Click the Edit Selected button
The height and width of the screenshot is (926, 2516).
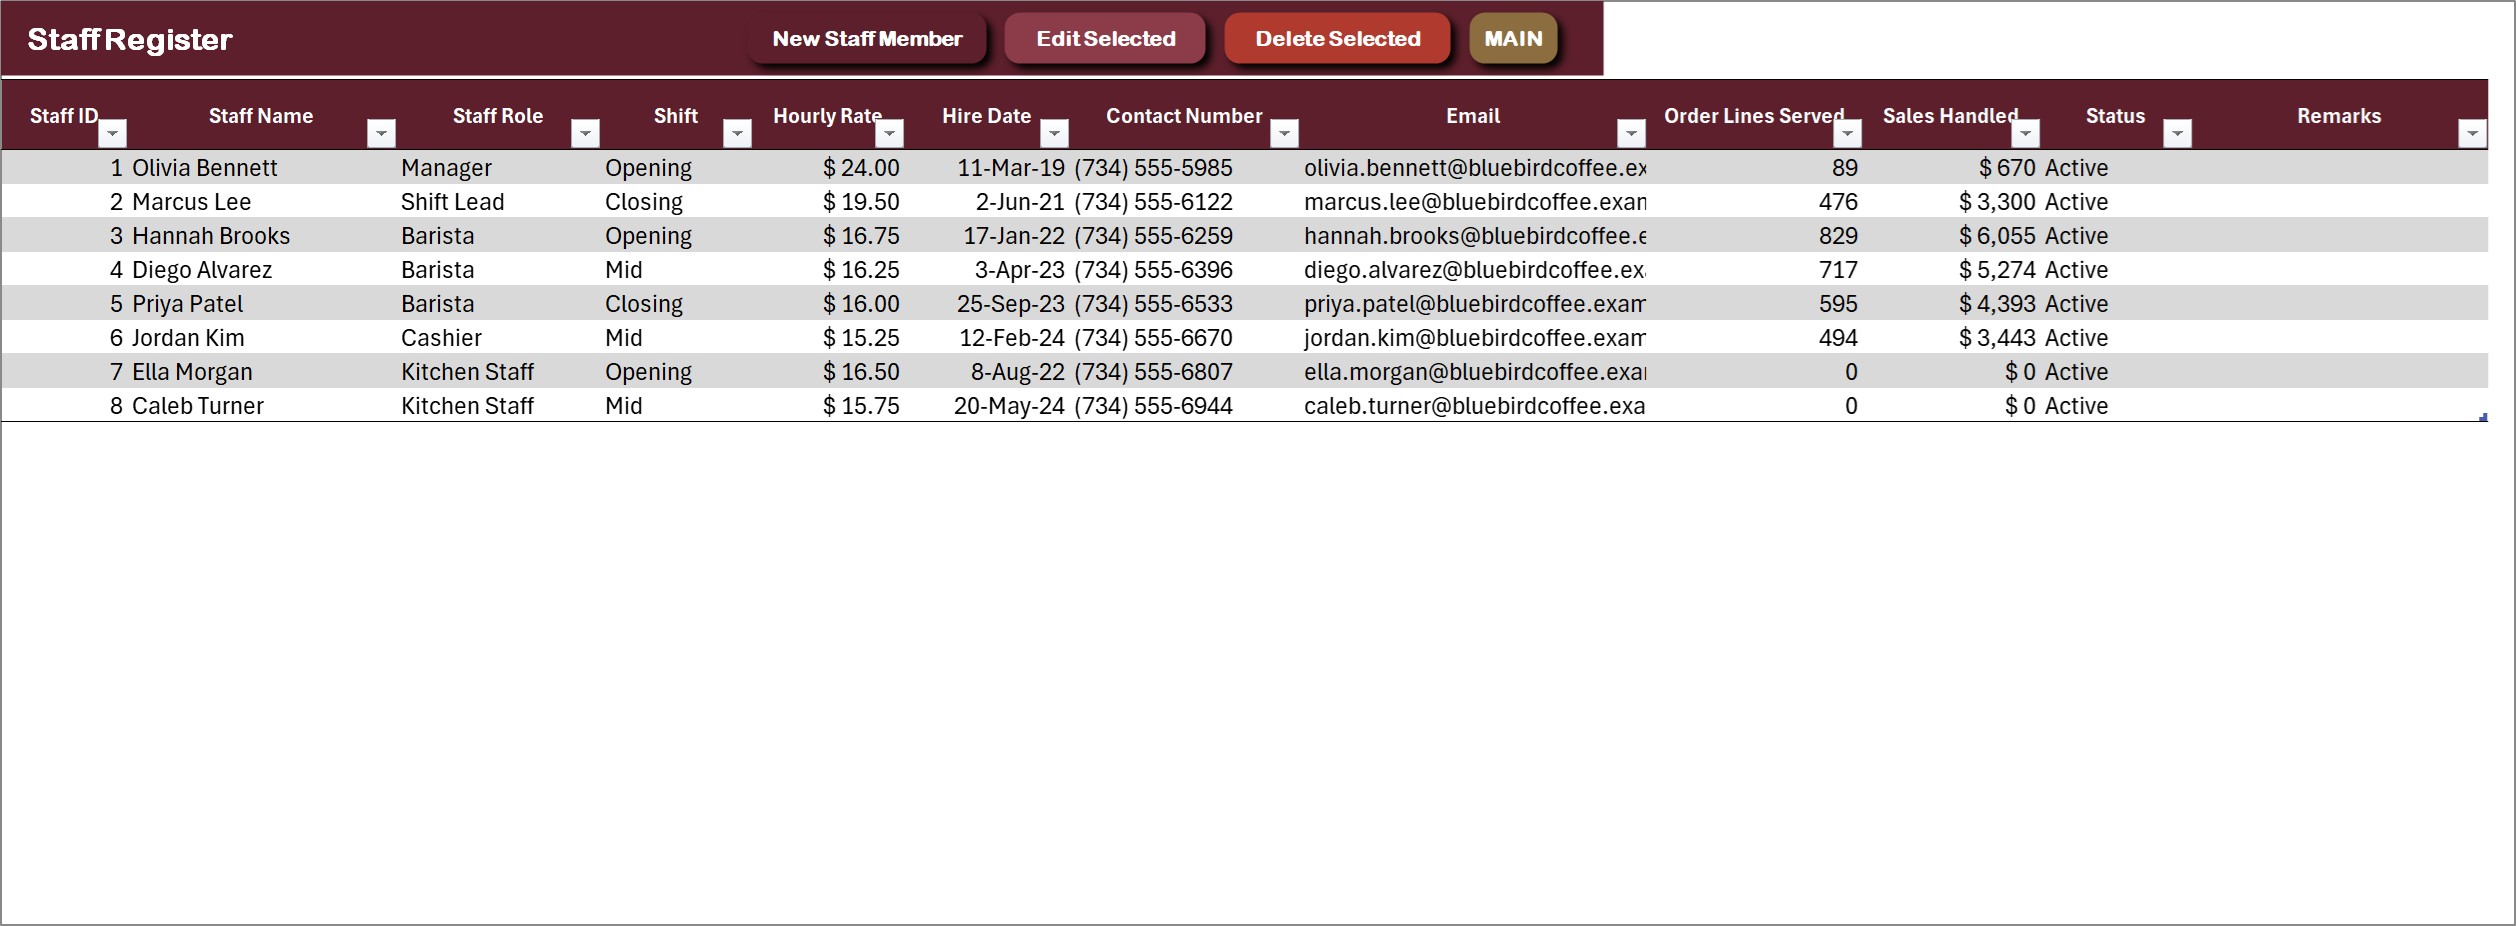click(1105, 39)
